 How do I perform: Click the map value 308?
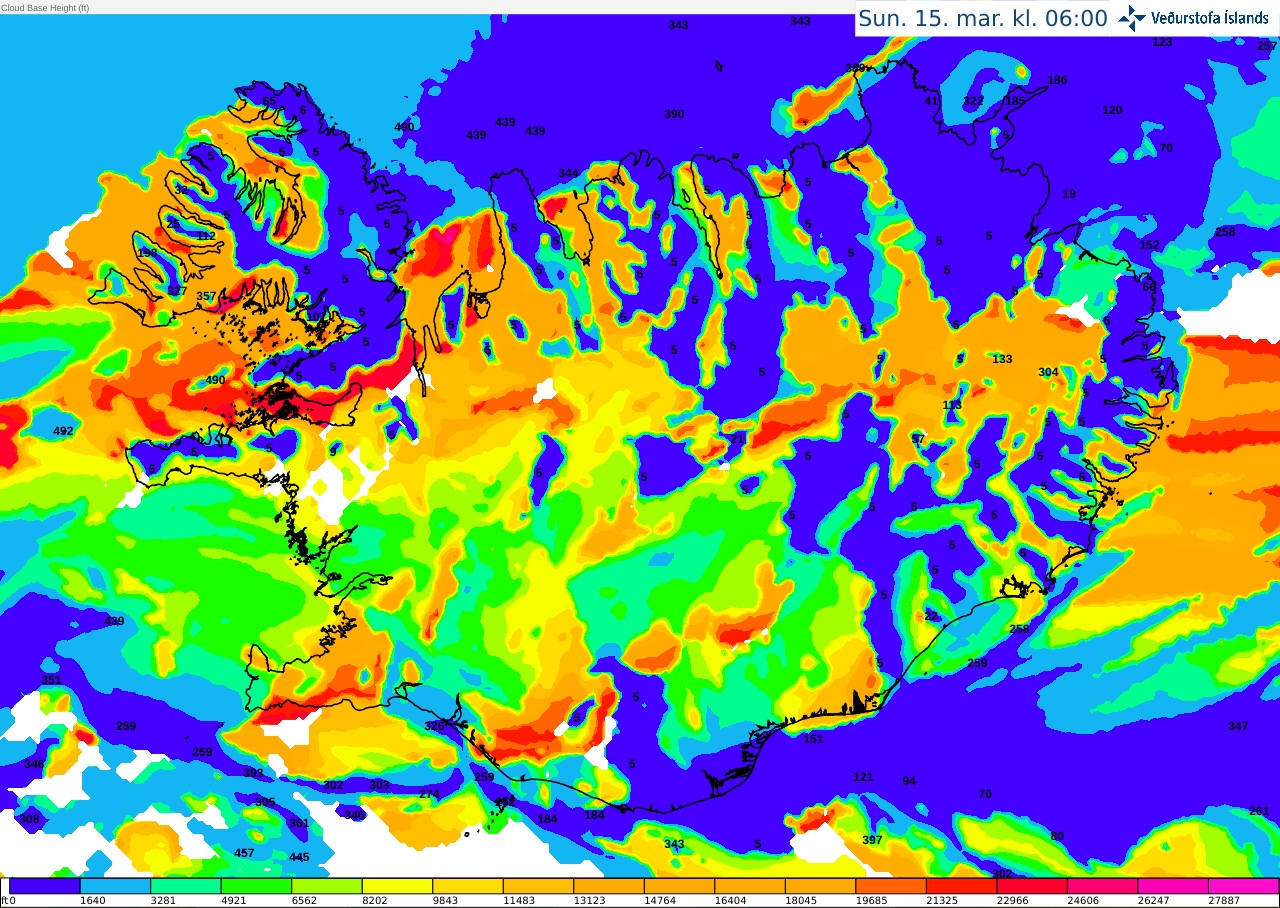tap(29, 819)
